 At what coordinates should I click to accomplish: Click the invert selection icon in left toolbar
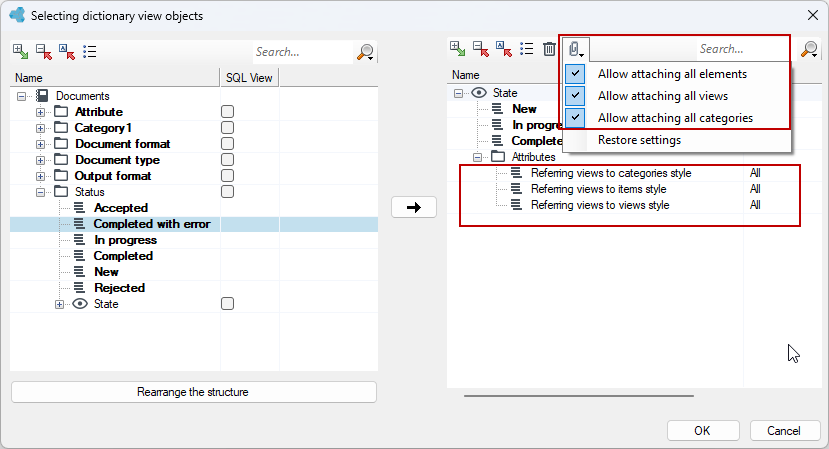click(67, 51)
